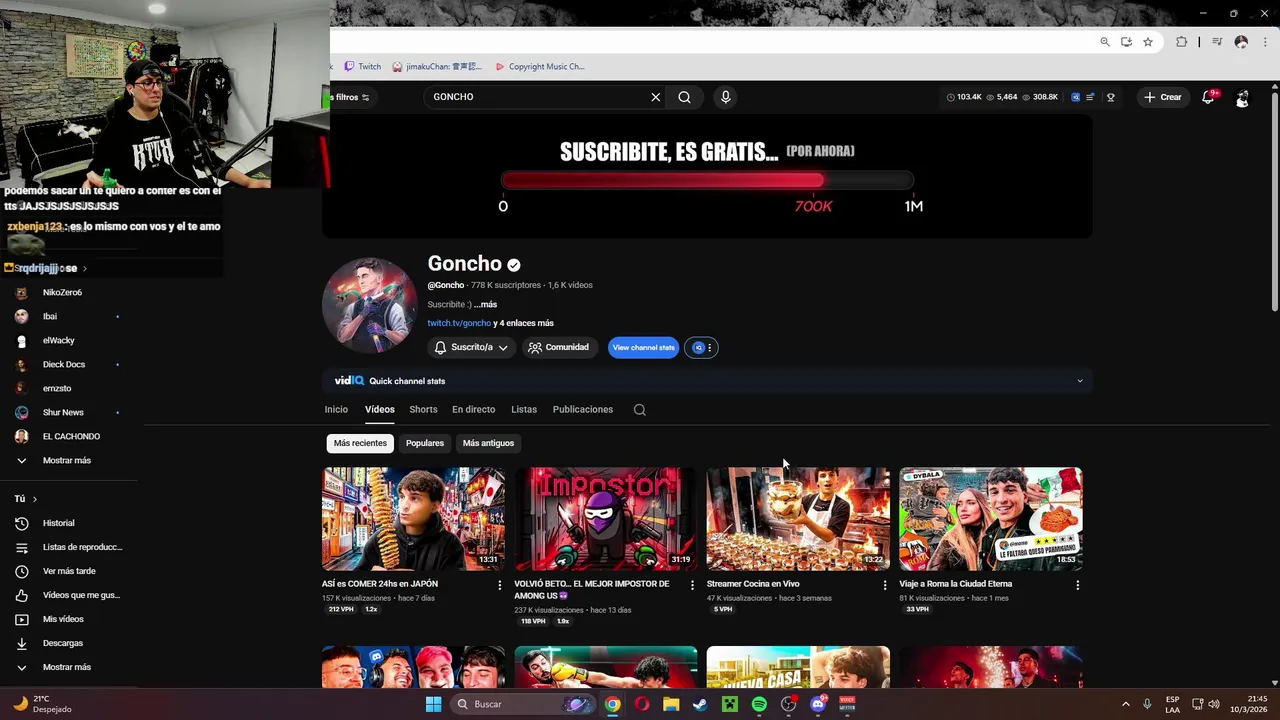Switch to the Inicio tab
The image size is (1280, 720).
tap(336, 409)
